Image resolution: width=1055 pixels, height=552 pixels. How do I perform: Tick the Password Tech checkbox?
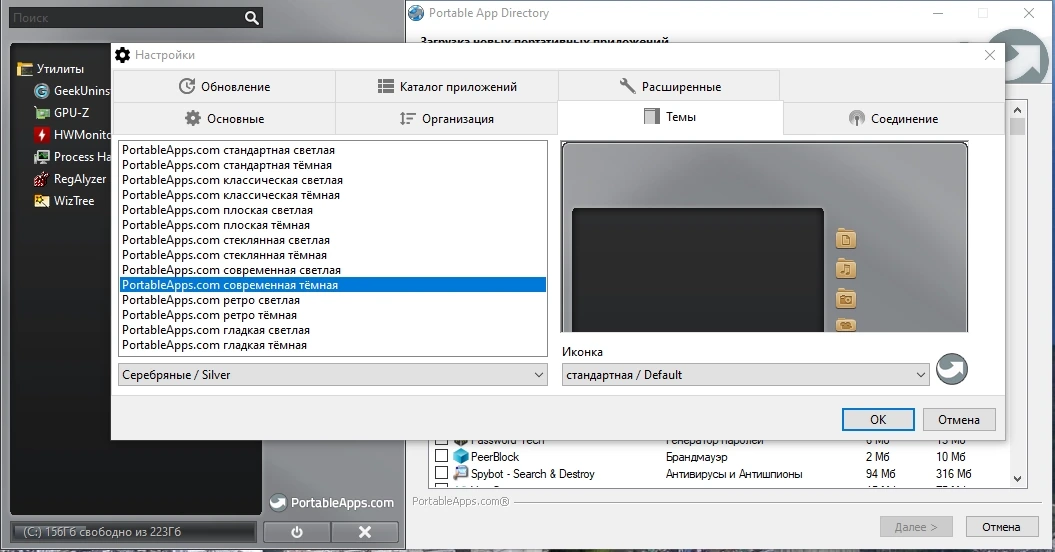441,440
